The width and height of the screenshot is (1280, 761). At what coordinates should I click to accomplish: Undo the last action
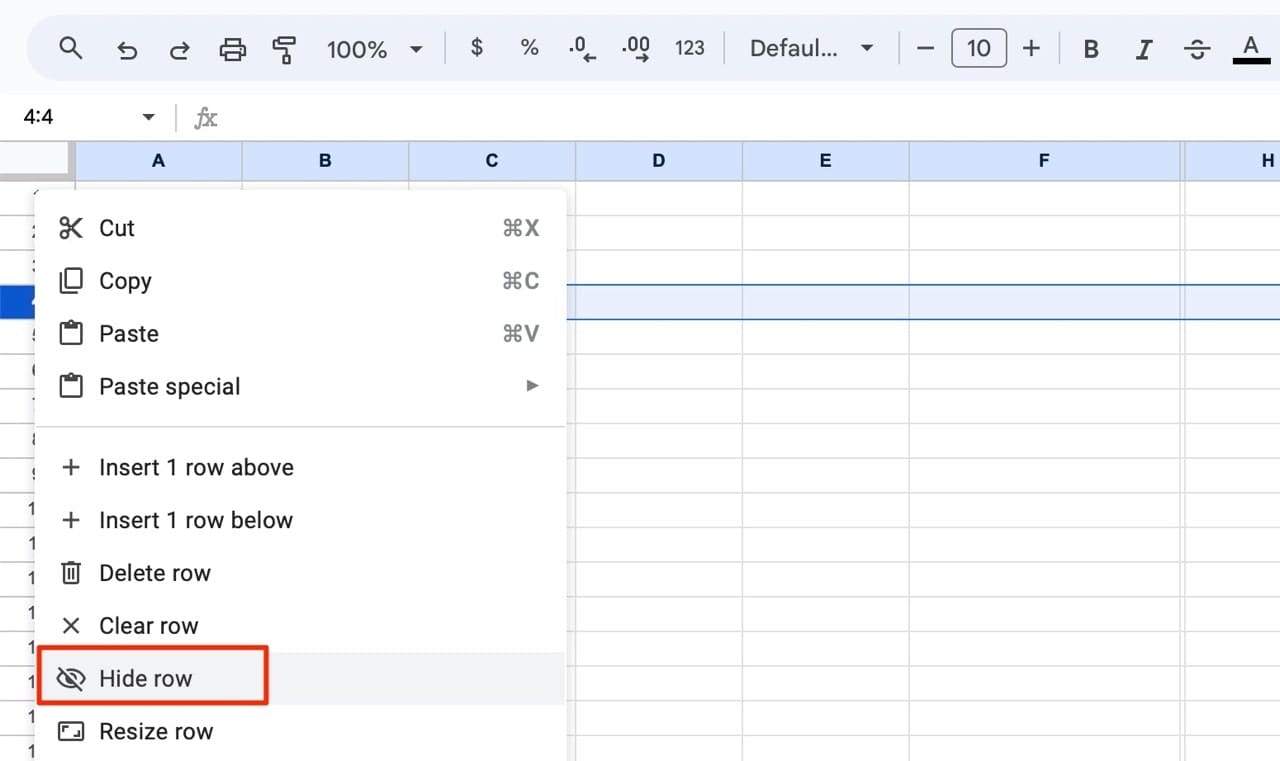pos(127,48)
